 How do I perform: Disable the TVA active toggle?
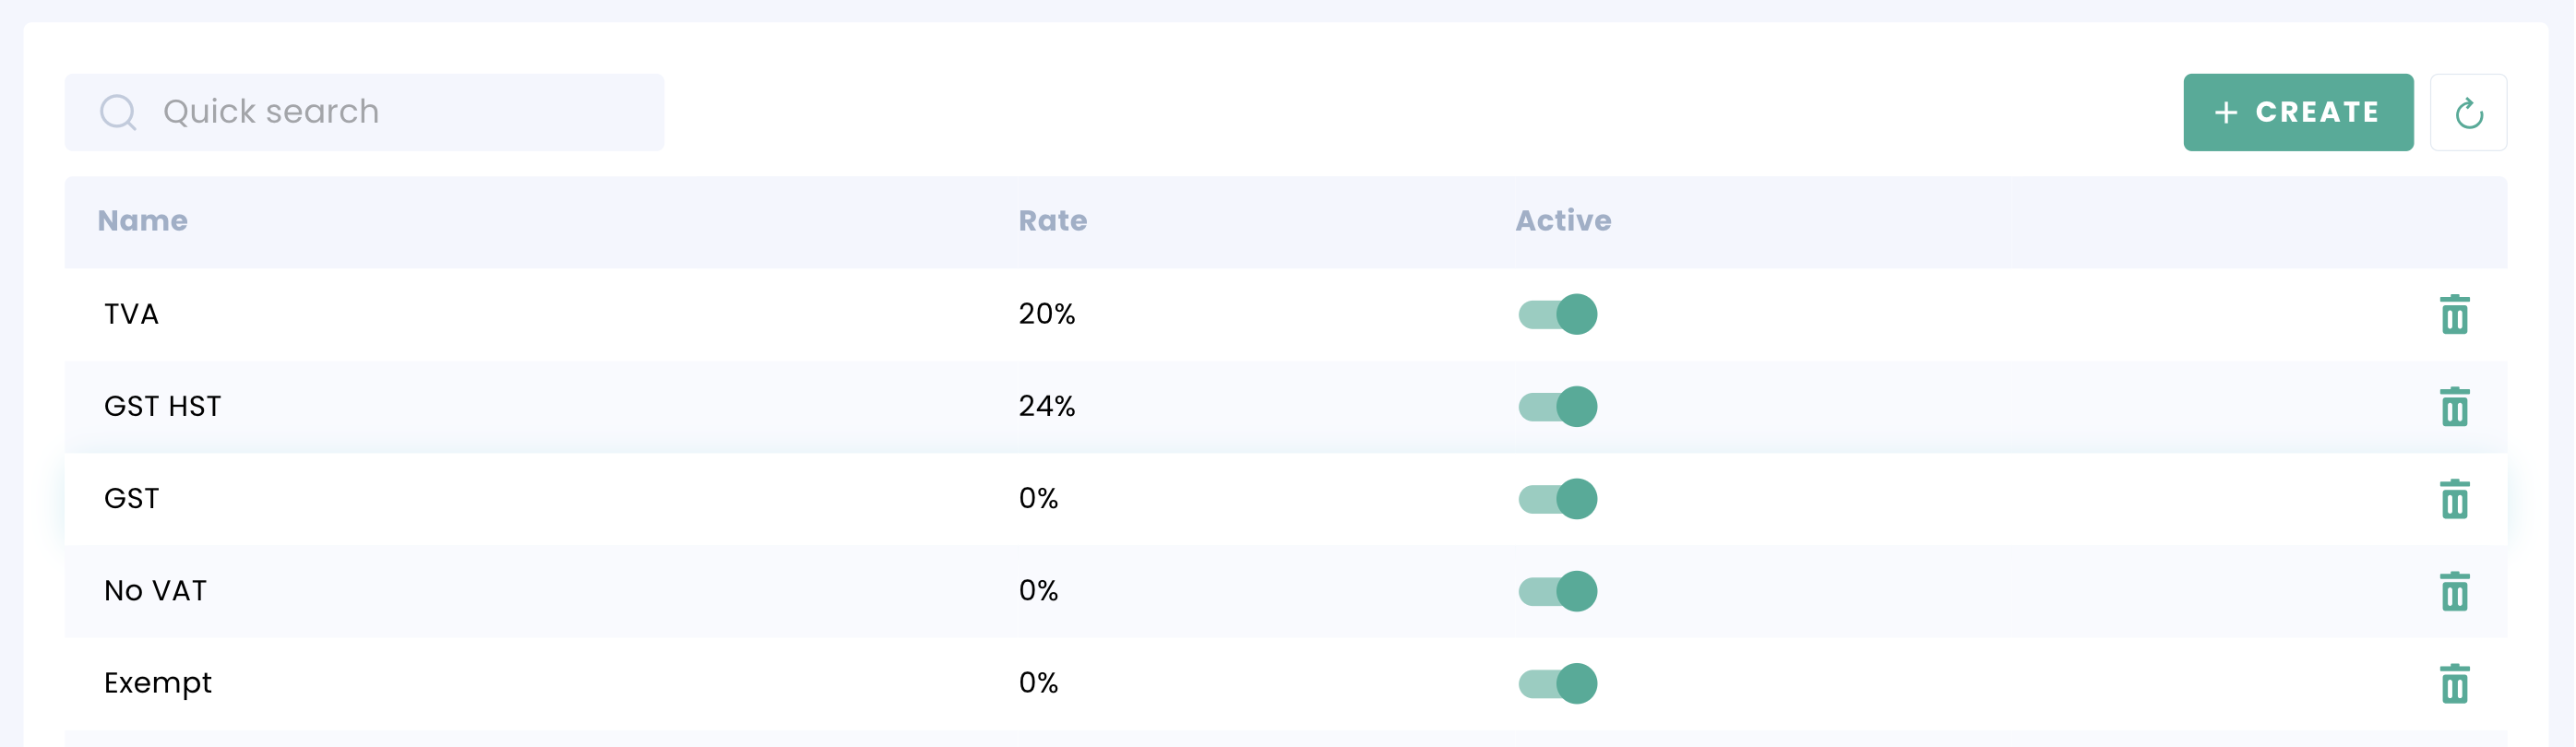click(1557, 315)
